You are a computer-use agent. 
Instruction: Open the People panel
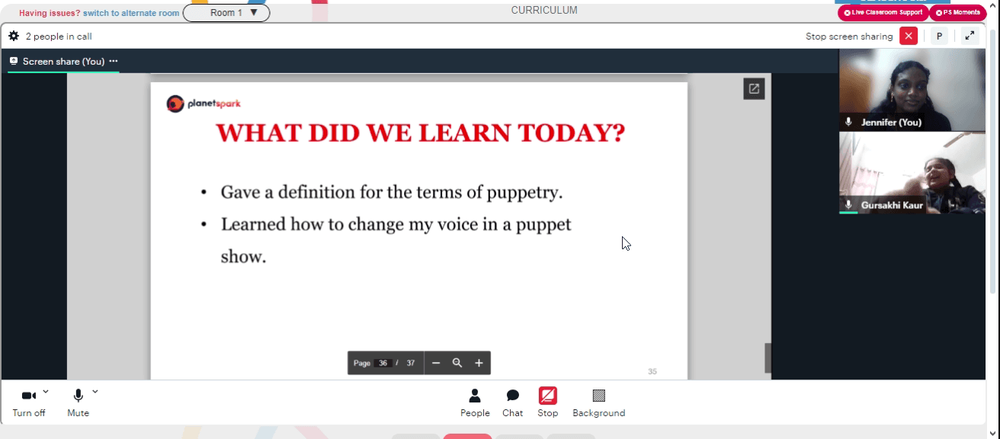tap(475, 403)
